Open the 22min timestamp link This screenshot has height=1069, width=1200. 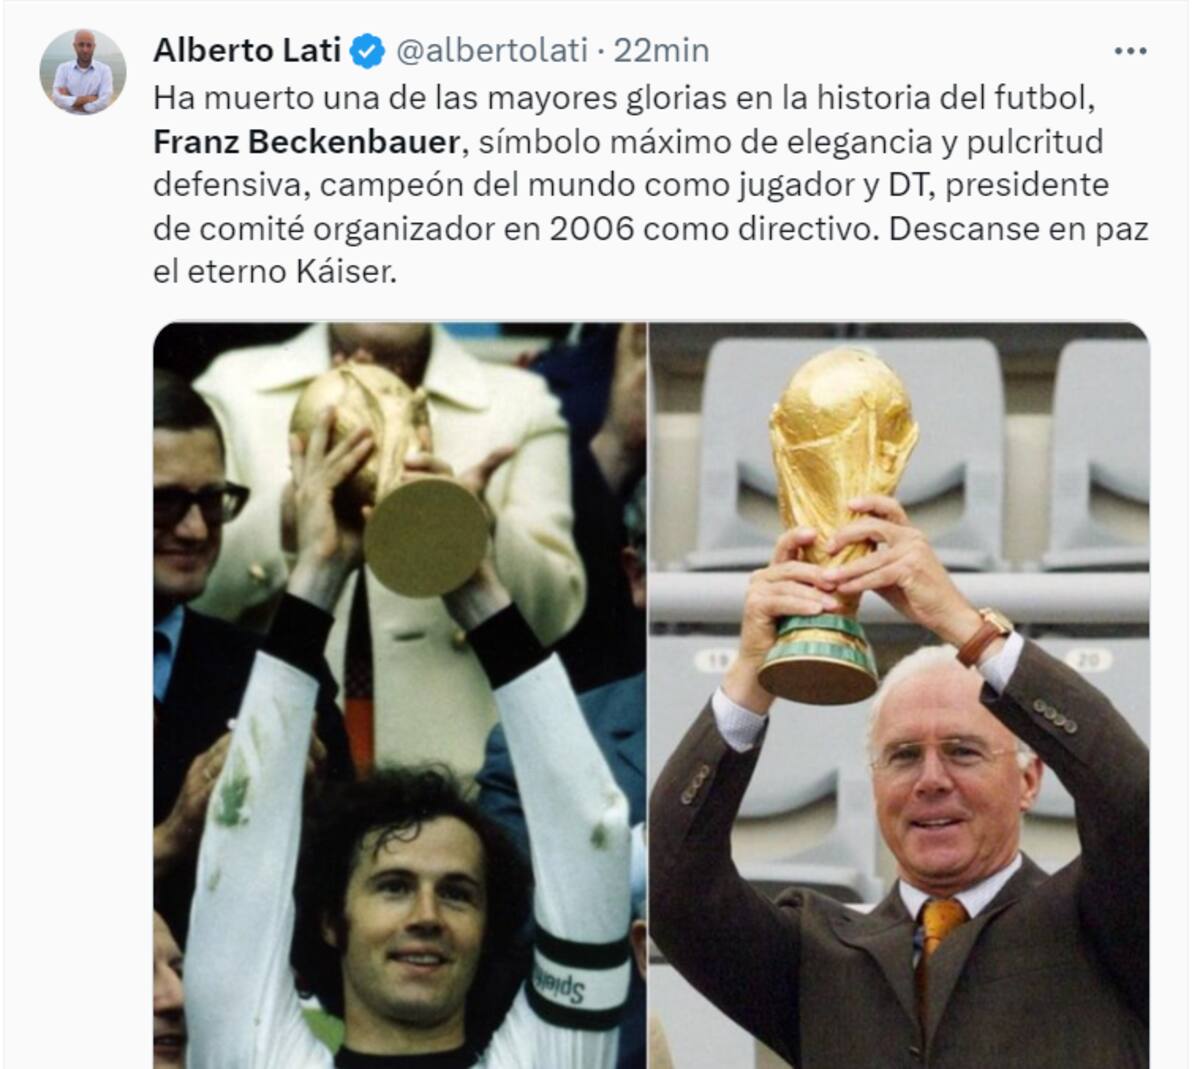(661, 50)
